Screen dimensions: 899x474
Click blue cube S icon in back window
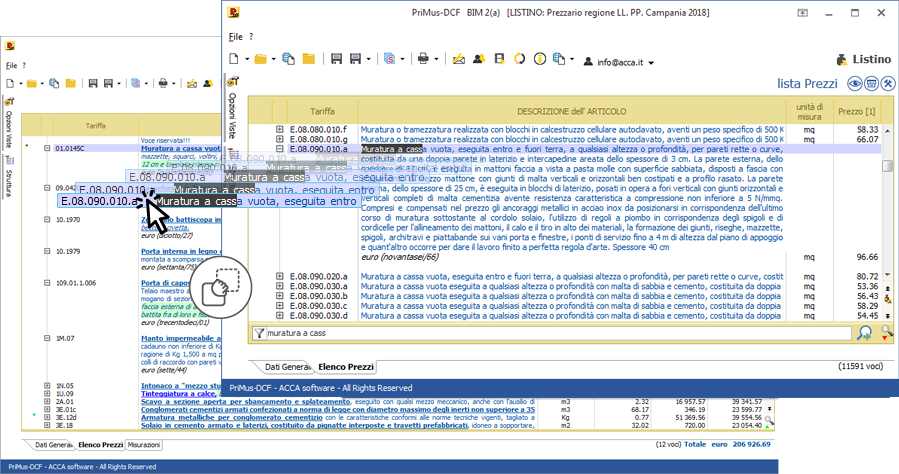pos(136,84)
